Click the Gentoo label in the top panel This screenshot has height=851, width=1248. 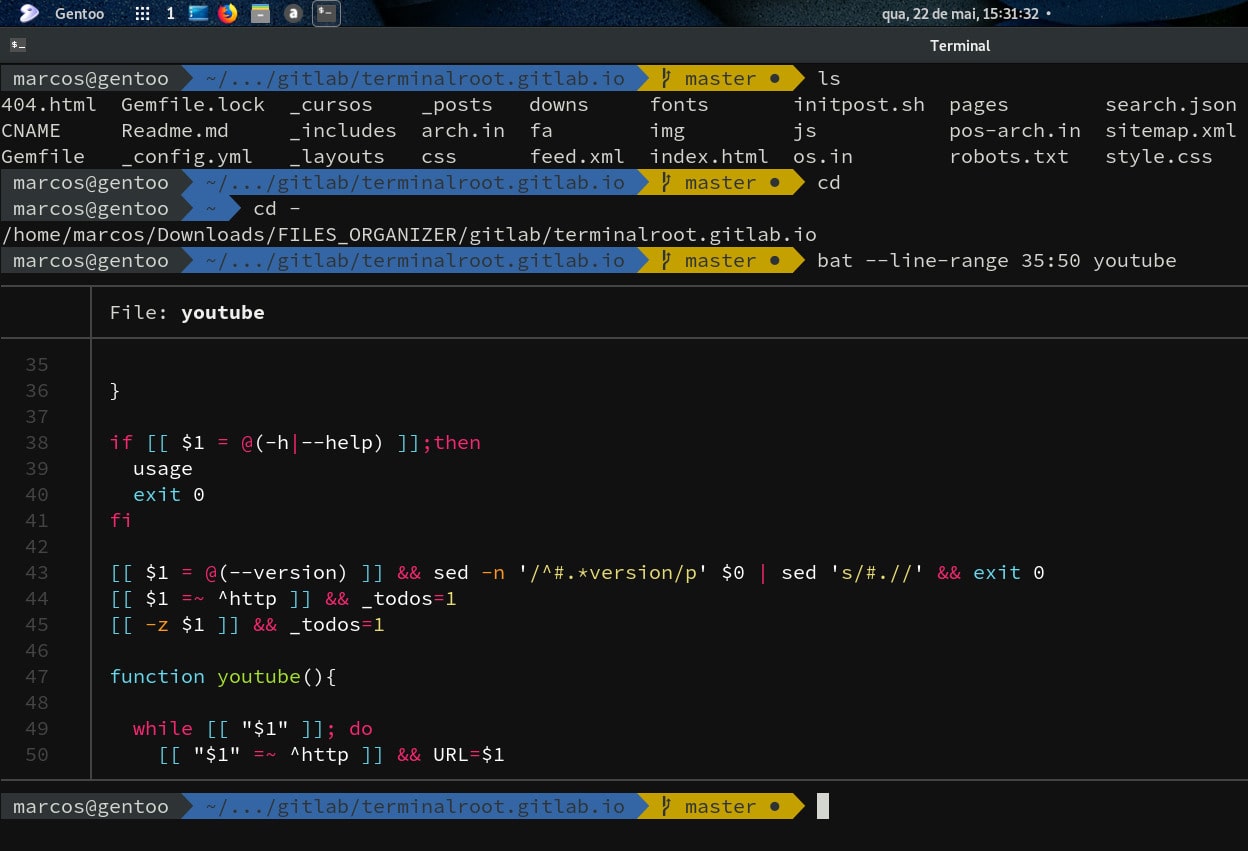(x=80, y=13)
